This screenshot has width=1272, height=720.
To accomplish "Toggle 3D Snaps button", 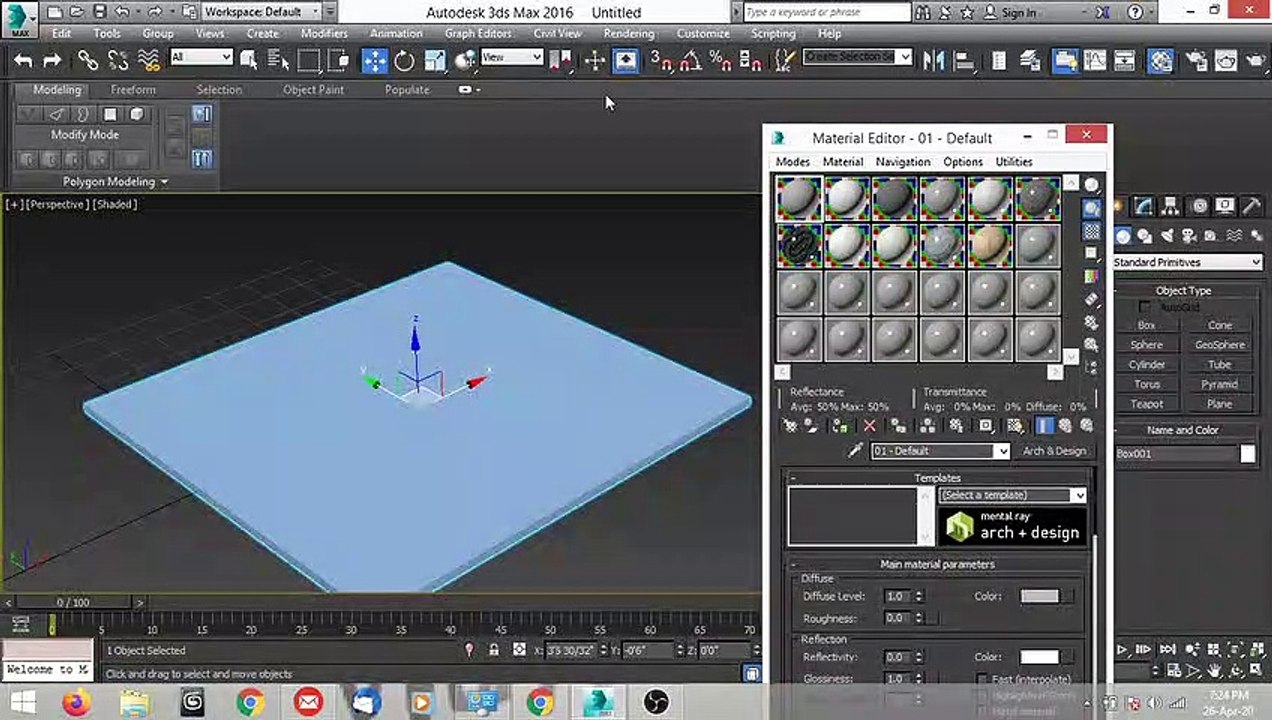I will pos(661,60).
